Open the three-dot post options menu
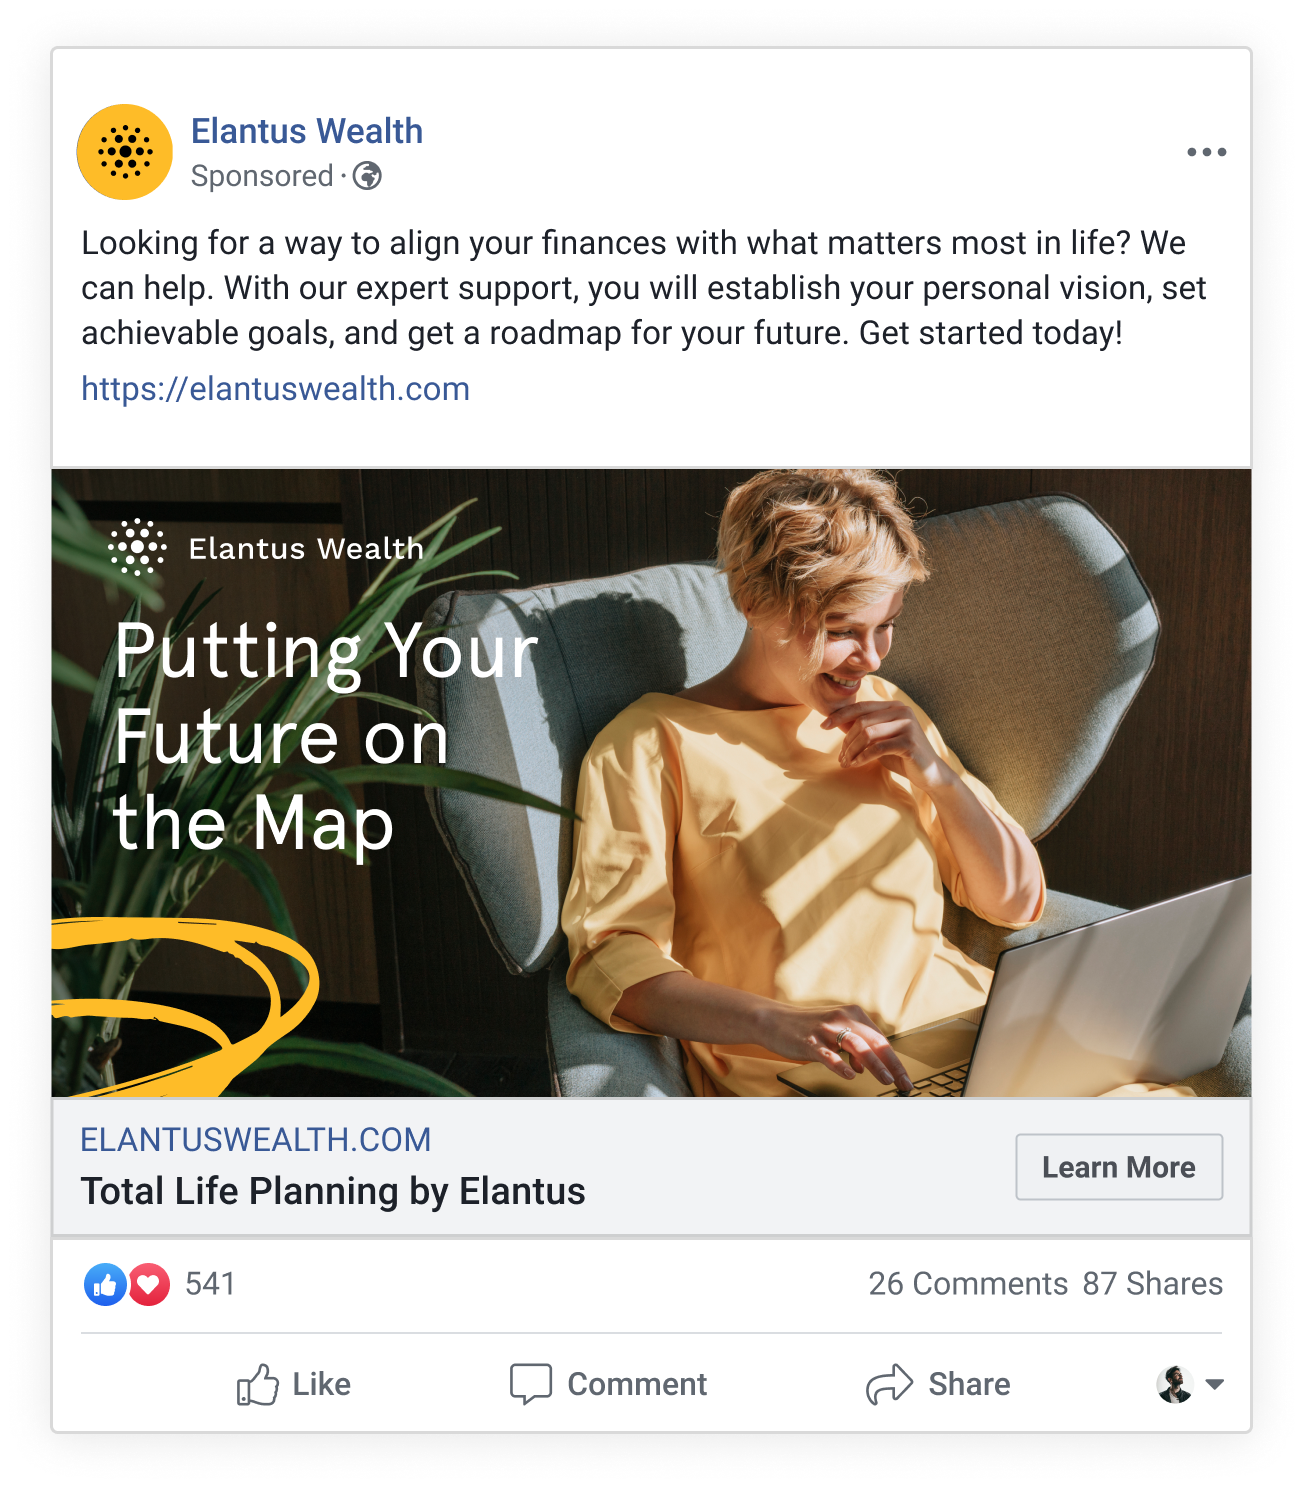The image size is (1303, 1488). pos(1206,152)
